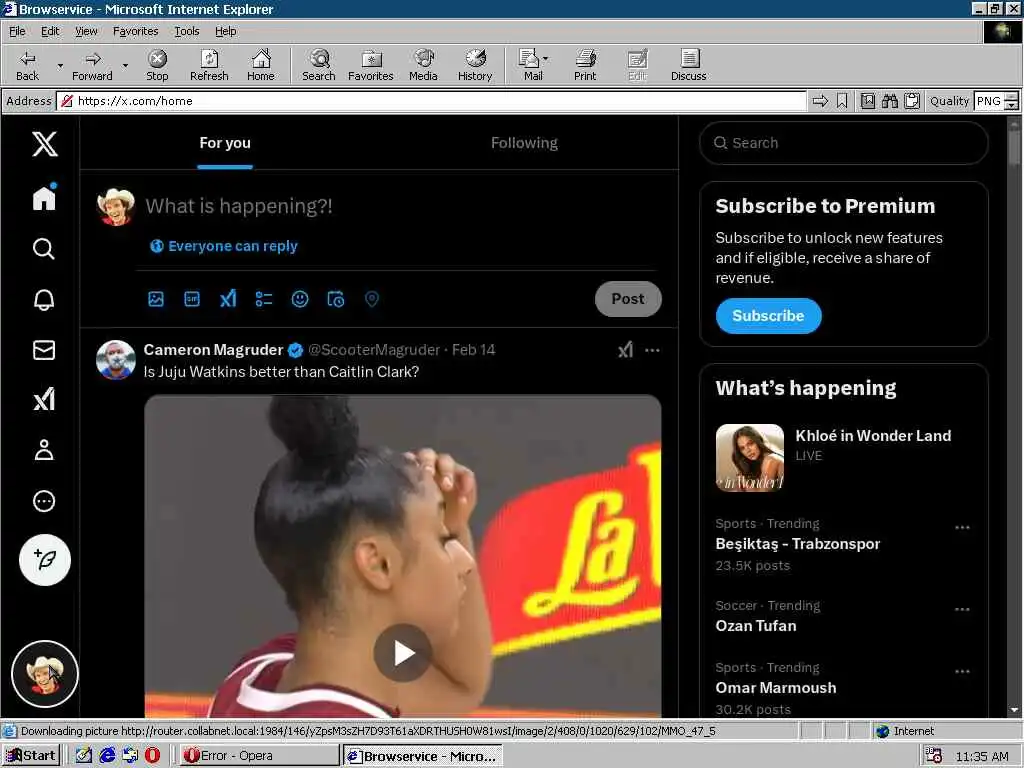Add a poll to the post
The image size is (1024, 768).
pyautogui.click(x=264, y=299)
